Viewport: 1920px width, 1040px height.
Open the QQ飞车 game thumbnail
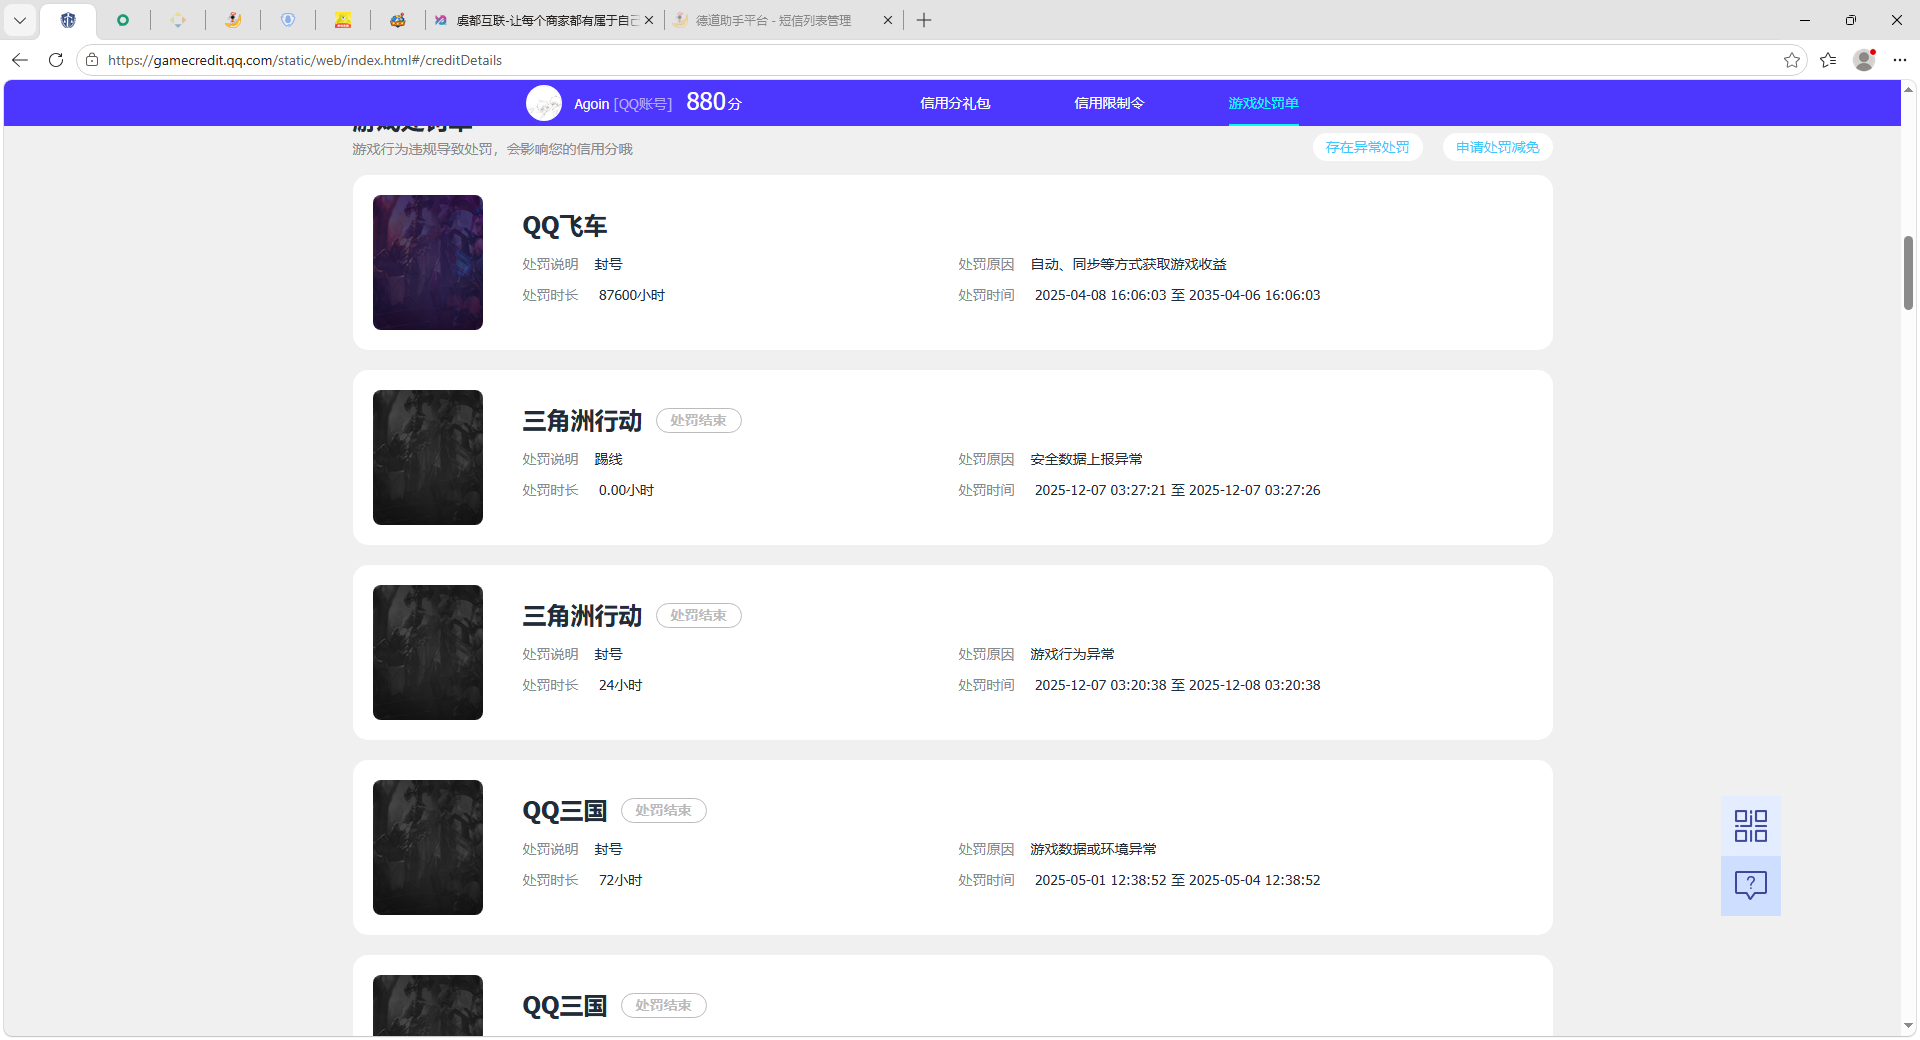(x=428, y=262)
